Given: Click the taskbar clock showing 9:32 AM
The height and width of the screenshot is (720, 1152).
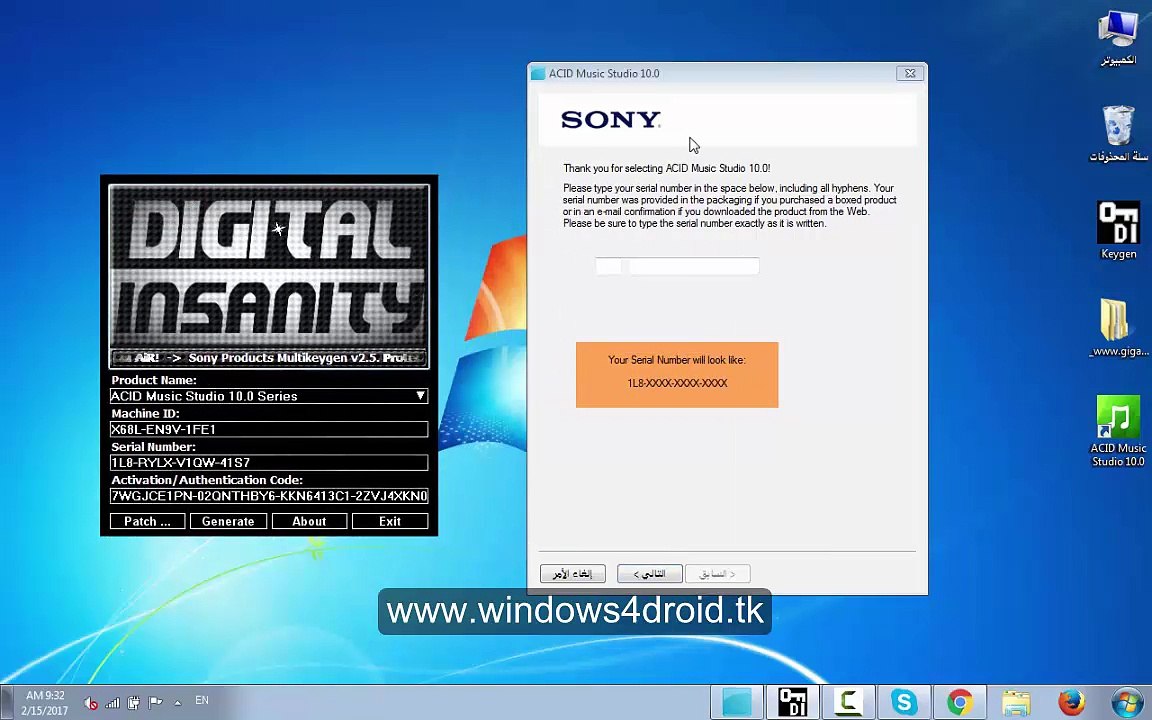Looking at the screenshot, I should coord(45,702).
